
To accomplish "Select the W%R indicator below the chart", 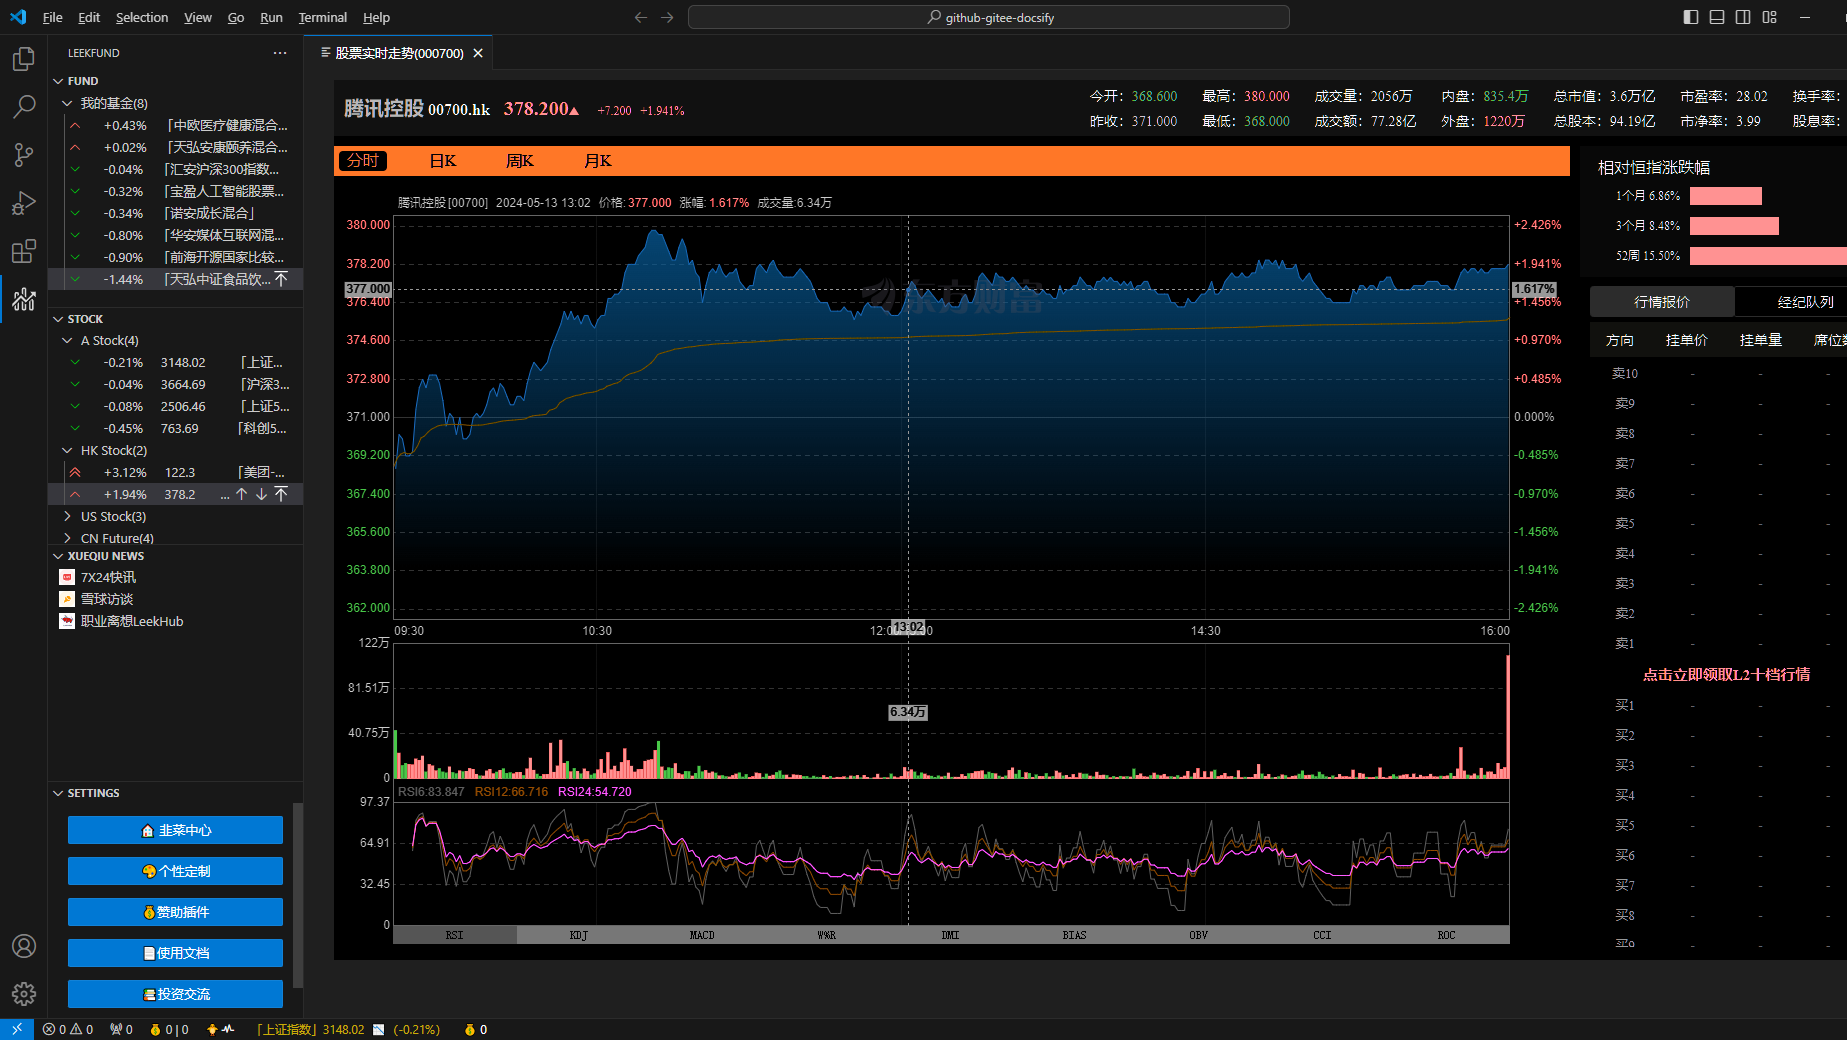I will click(x=827, y=935).
